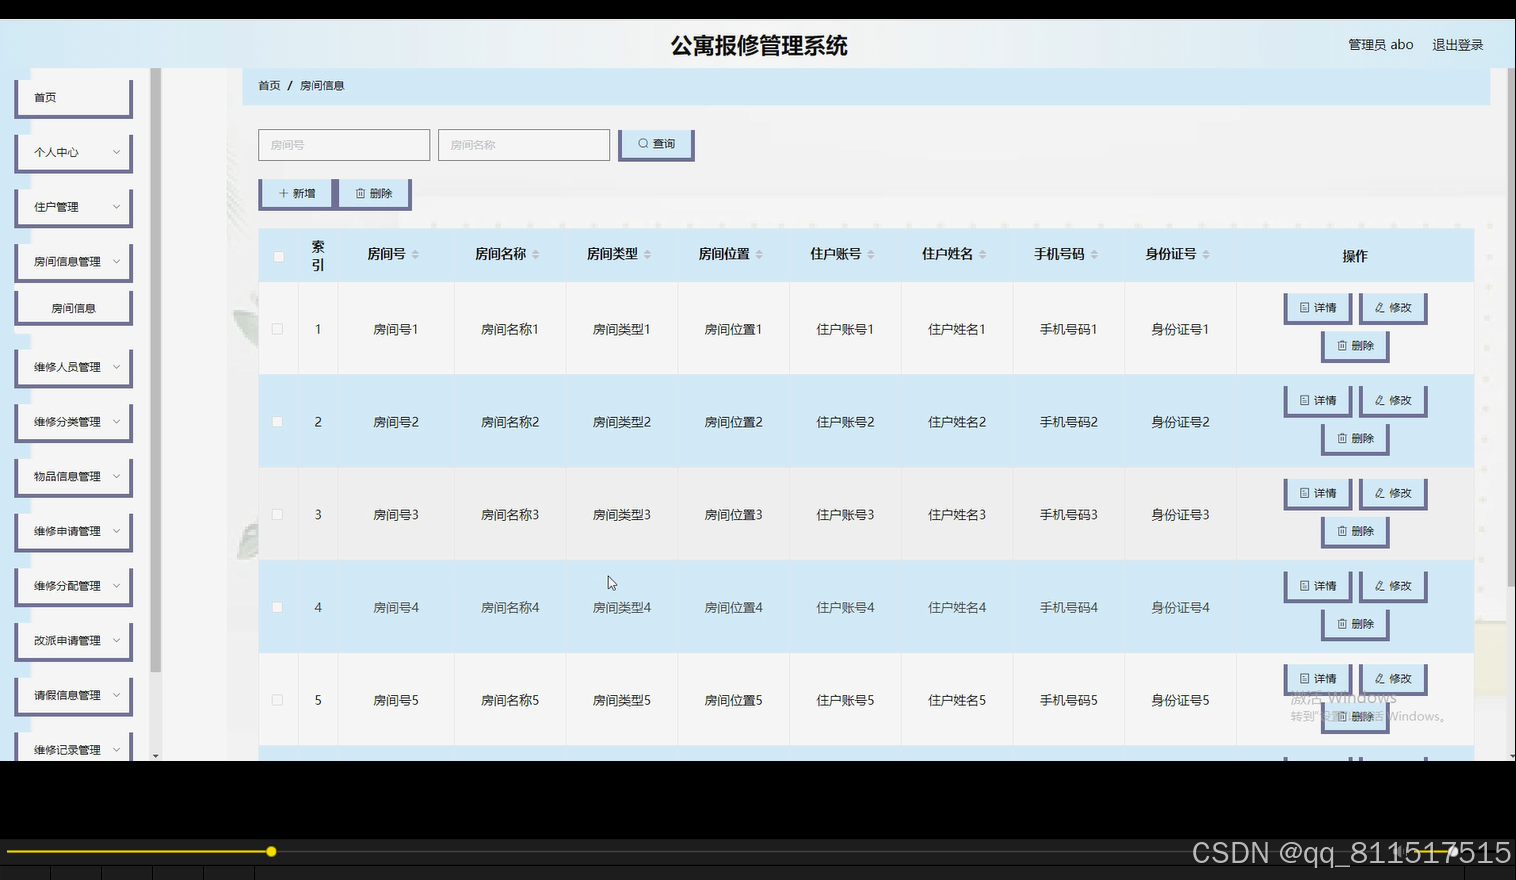Sort by 房间类型 column arrows
Viewport: 1516px width, 880px height.
pos(647,255)
